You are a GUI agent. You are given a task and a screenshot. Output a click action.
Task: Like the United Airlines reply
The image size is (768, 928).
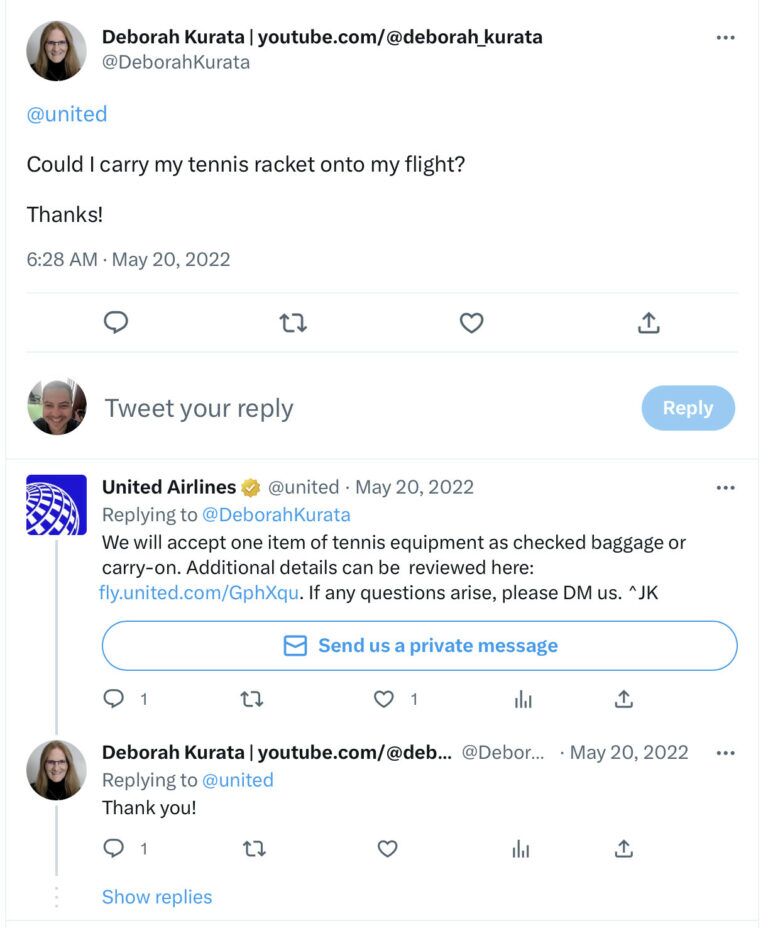click(x=384, y=700)
